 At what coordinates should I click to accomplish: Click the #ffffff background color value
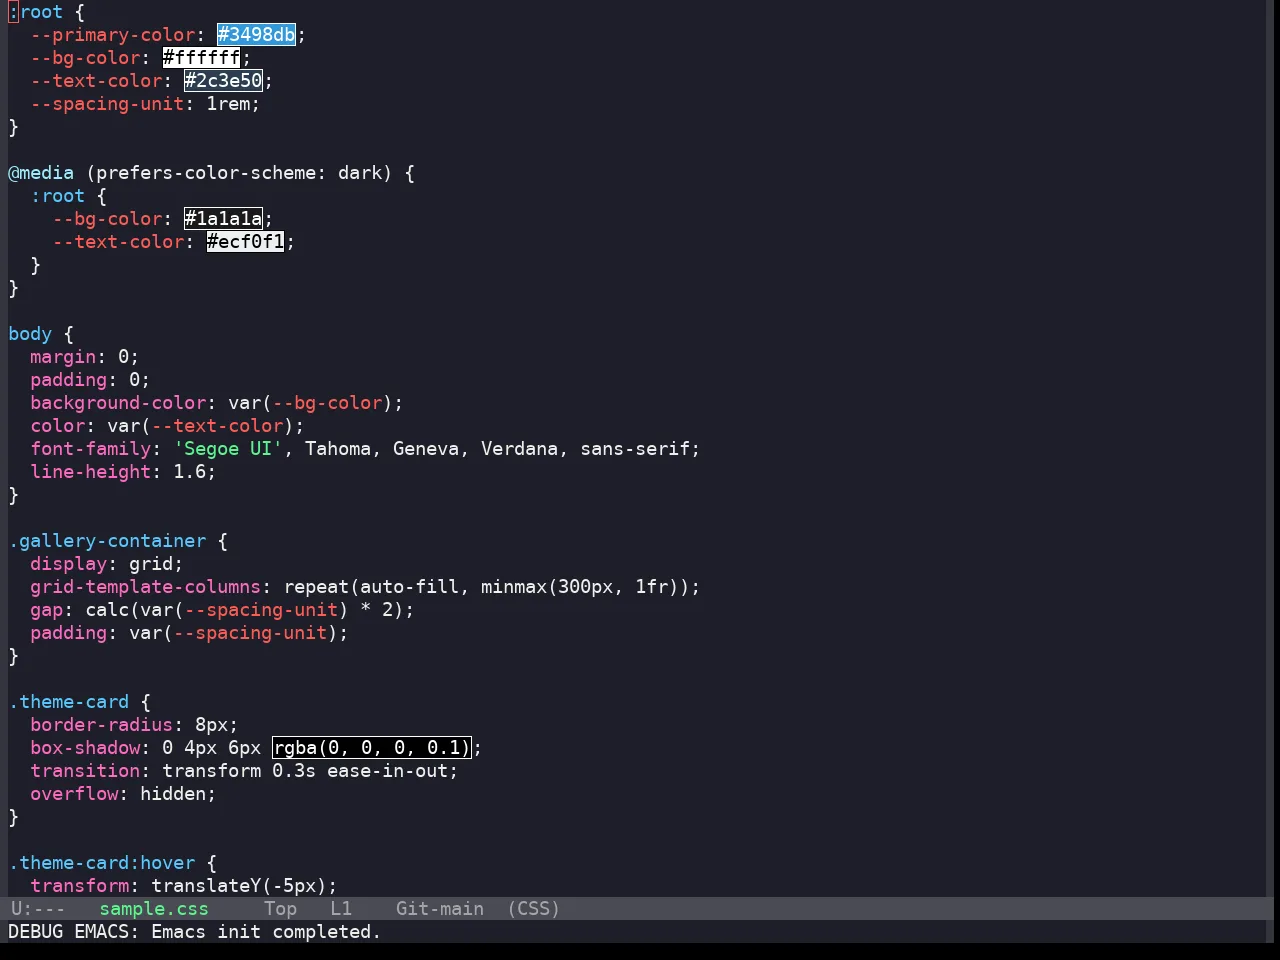pos(201,58)
